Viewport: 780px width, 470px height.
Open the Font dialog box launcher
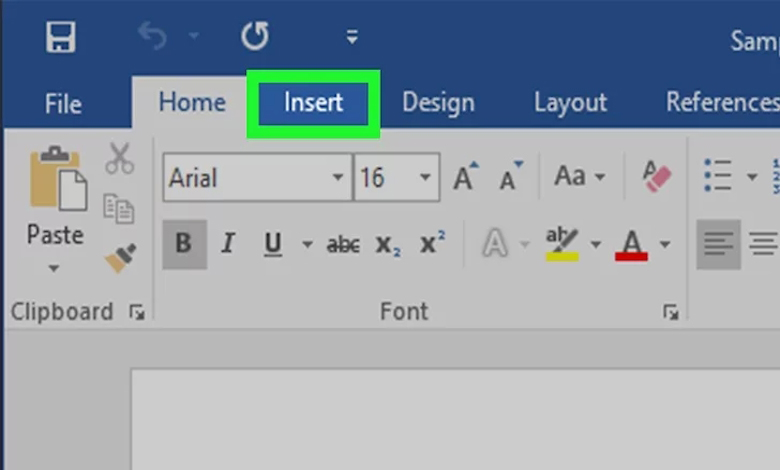click(x=670, y=313)
